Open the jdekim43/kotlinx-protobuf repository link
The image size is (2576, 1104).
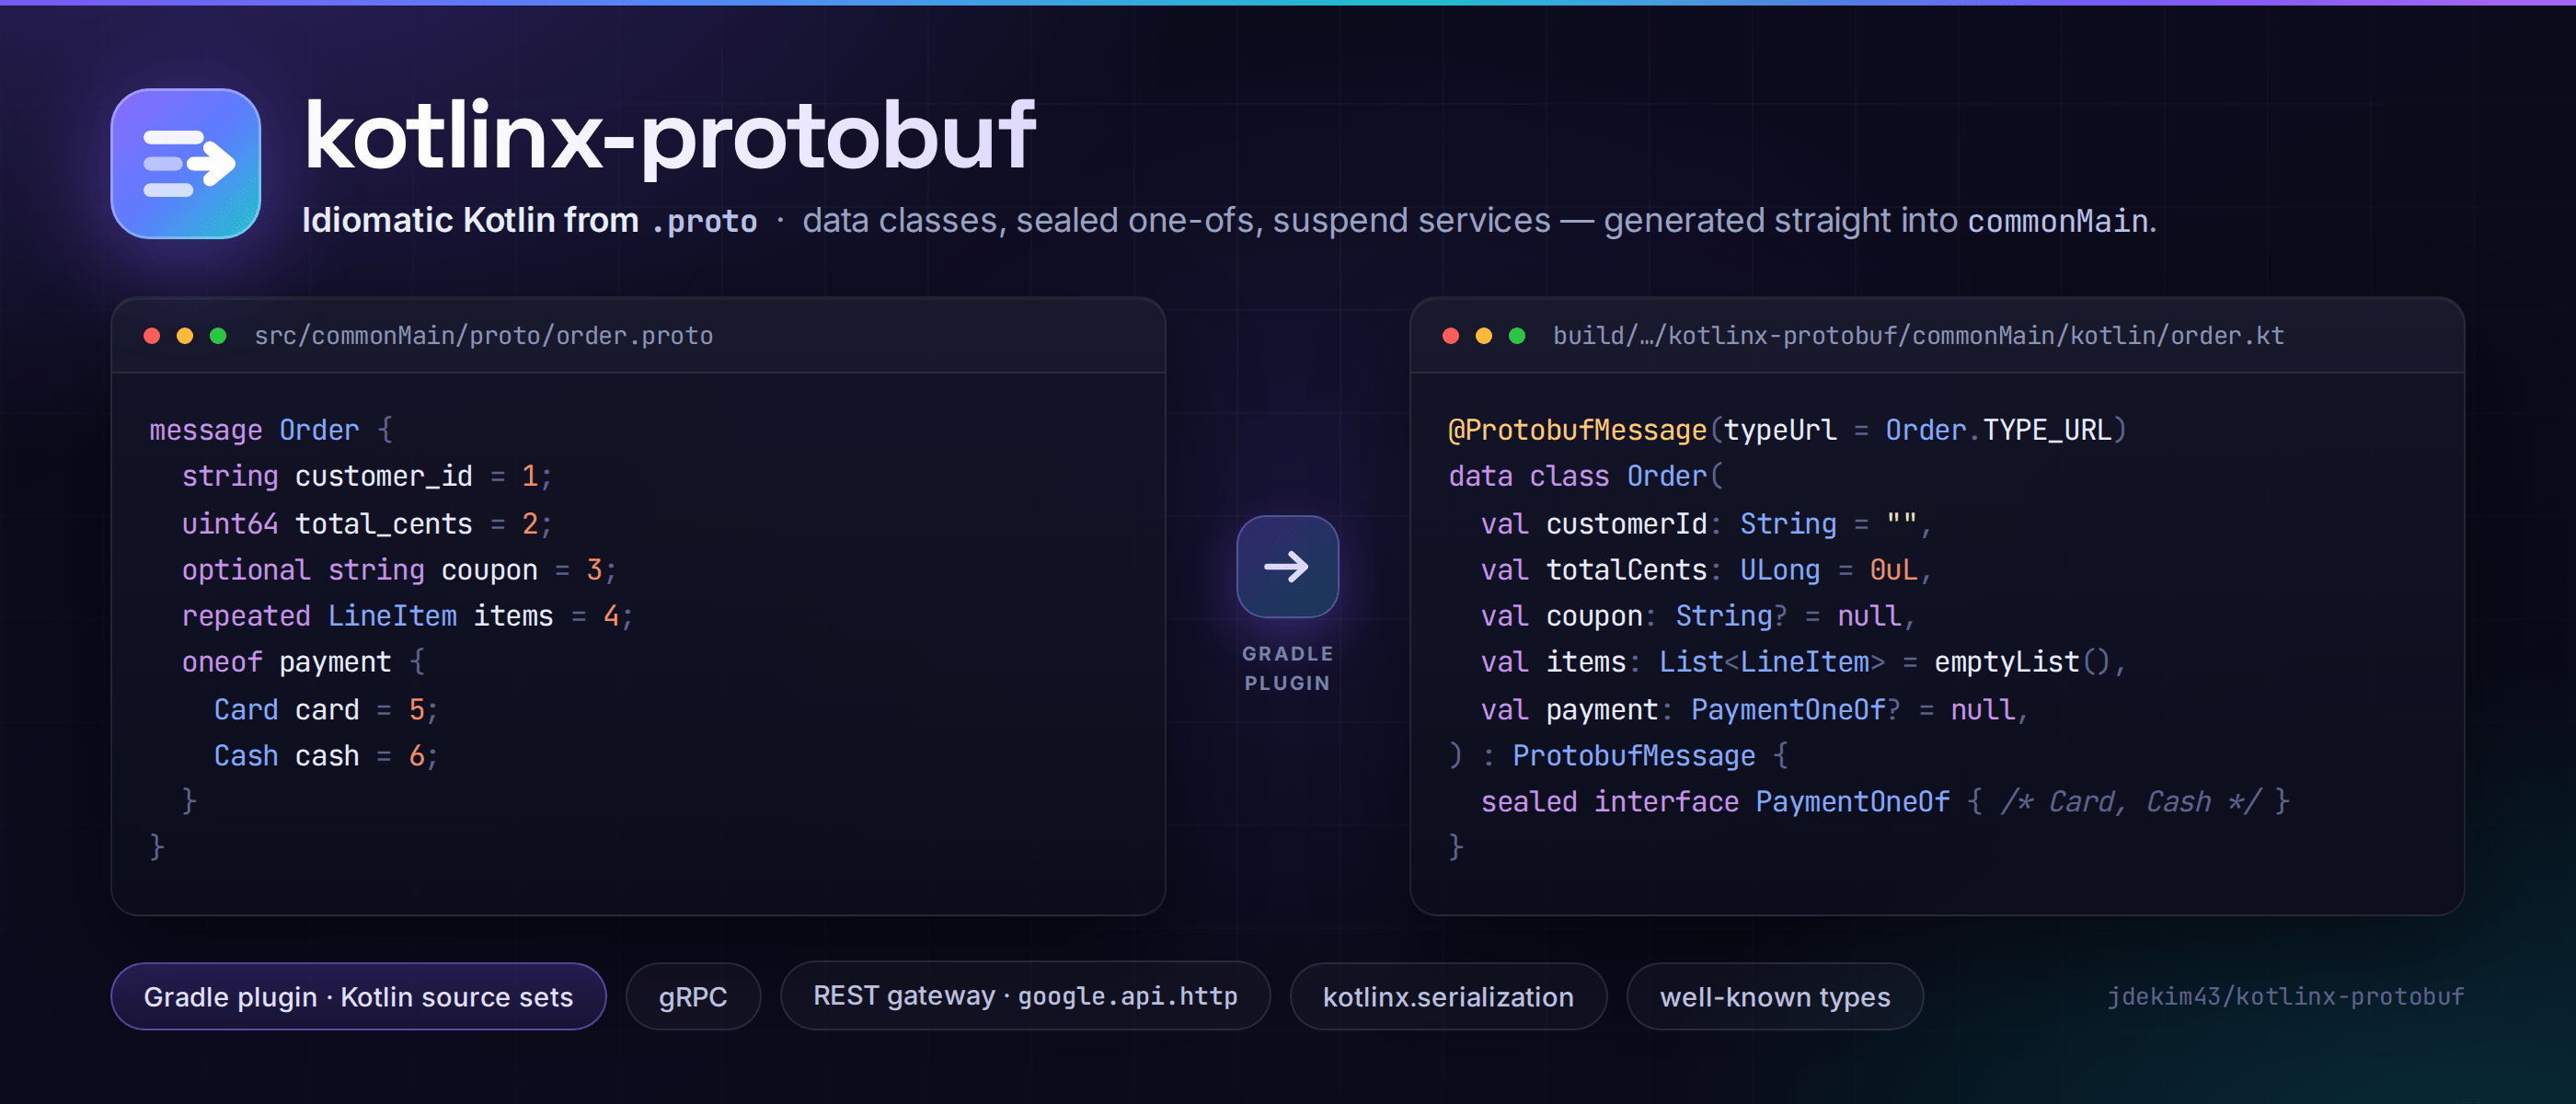[2286, 996]
